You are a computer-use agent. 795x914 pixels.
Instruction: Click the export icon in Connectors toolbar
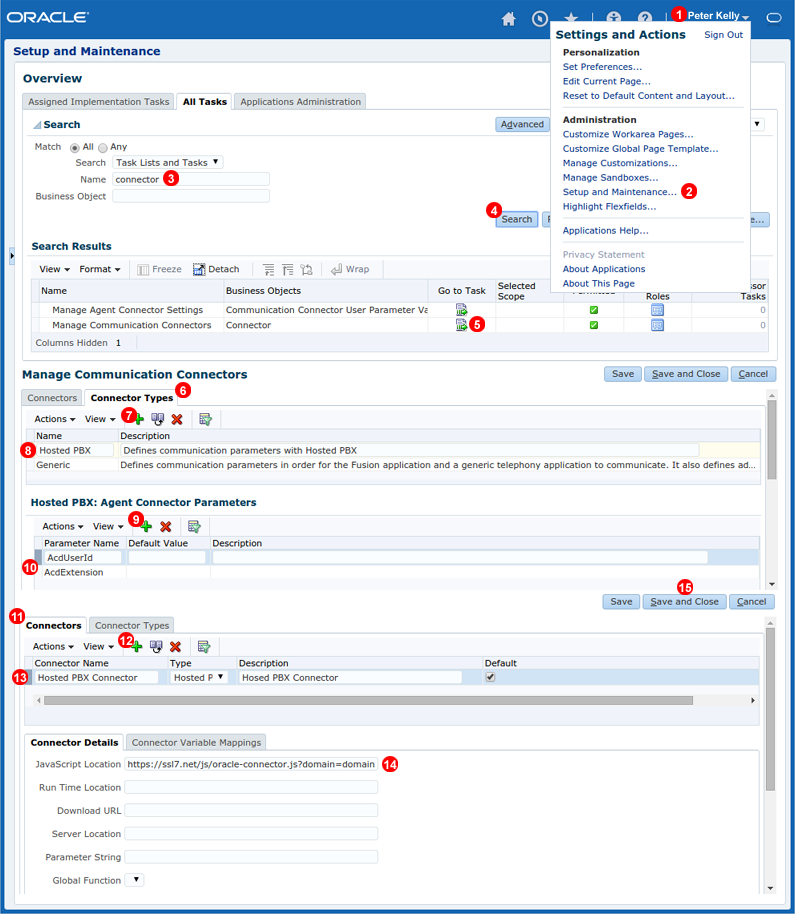[203, 646]
